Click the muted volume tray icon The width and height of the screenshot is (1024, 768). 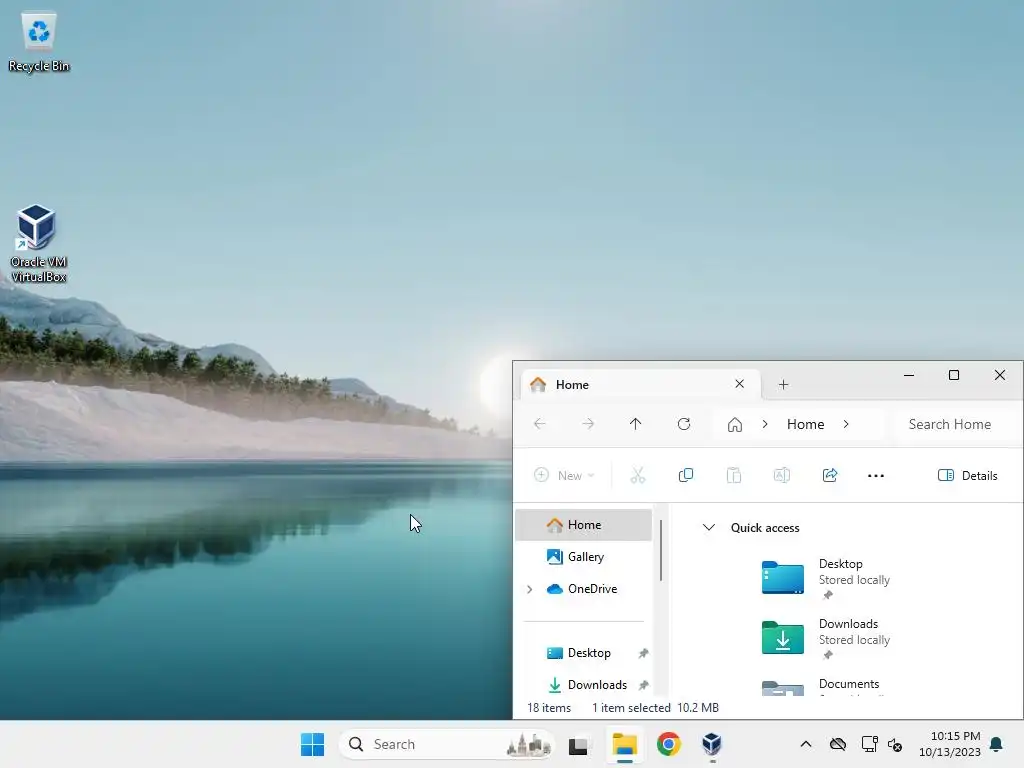pyautogui.click(x=895, y=744)
